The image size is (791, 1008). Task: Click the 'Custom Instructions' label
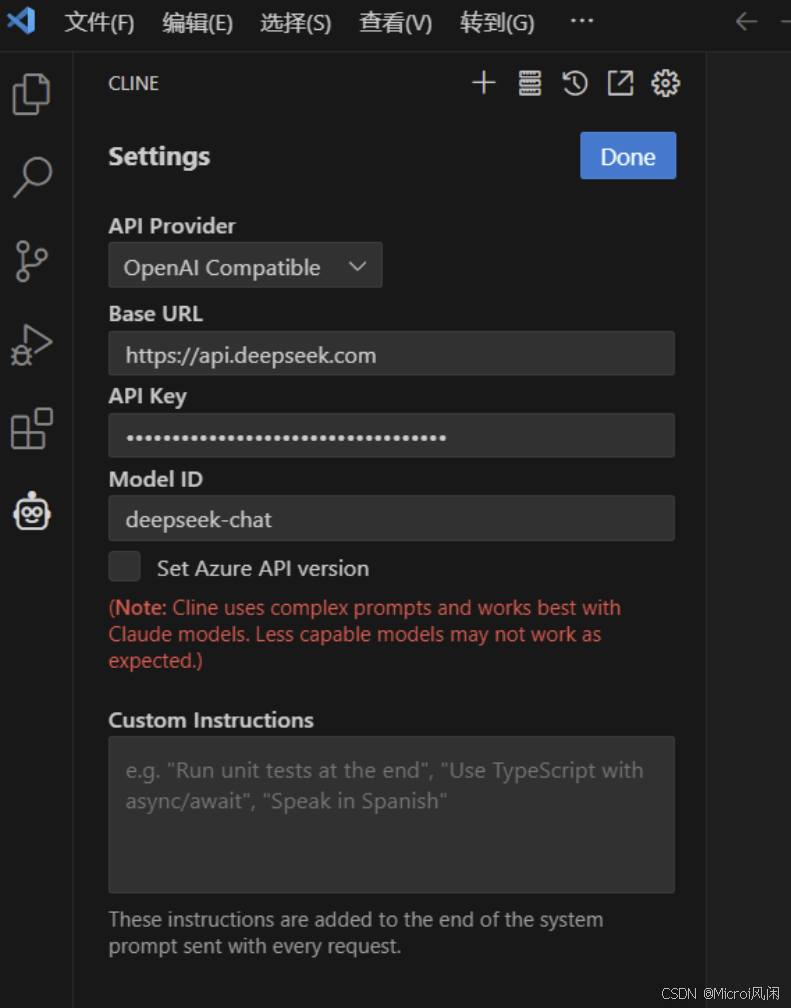211,720
